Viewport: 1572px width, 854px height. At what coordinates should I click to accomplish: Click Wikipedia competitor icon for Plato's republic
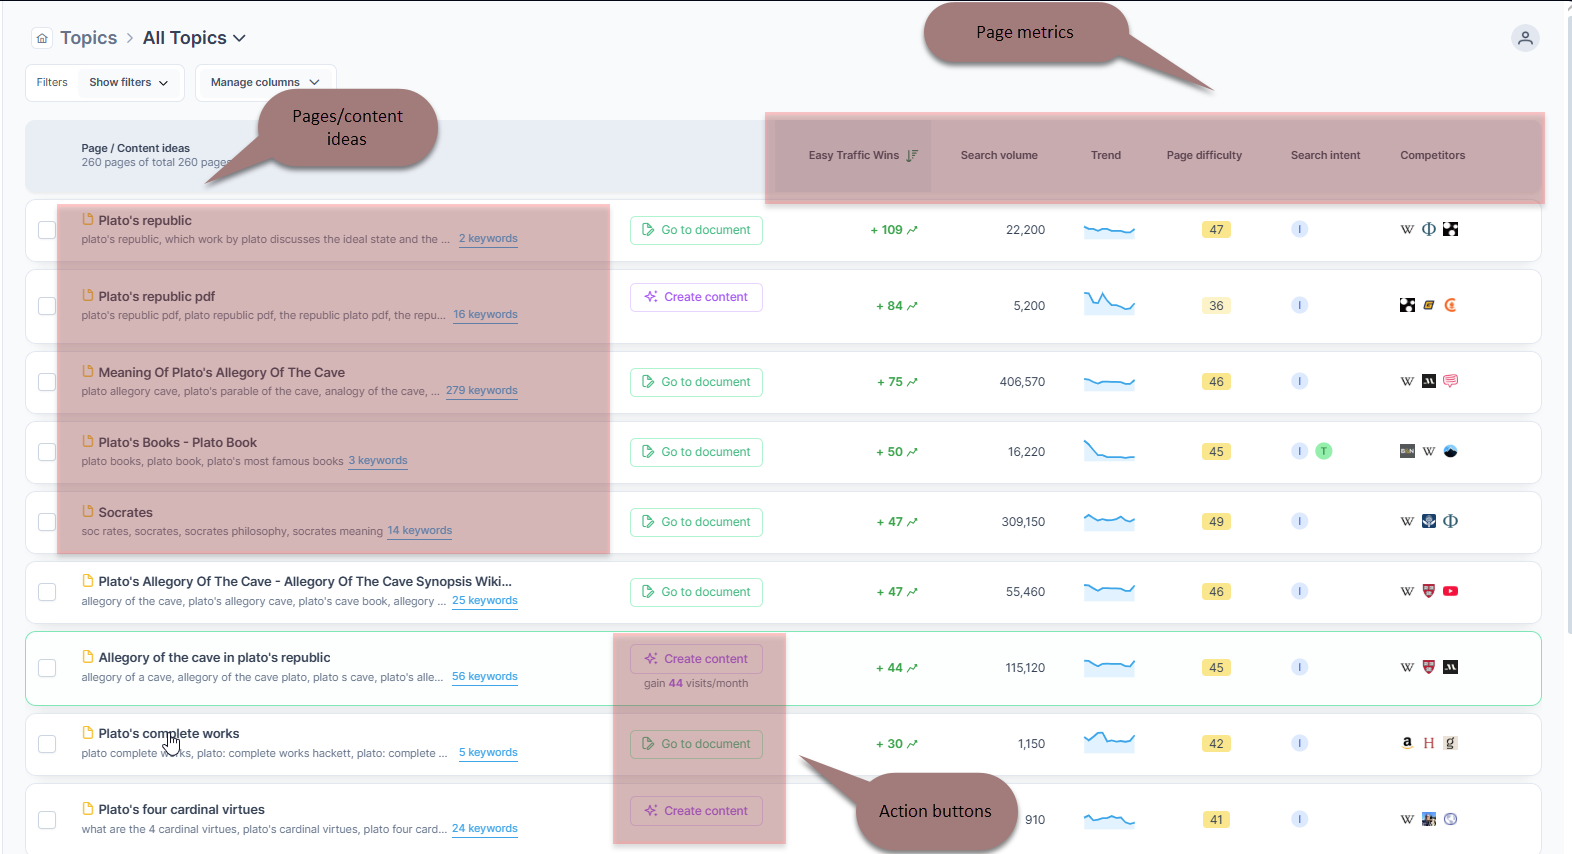(x=1407, y=230)
